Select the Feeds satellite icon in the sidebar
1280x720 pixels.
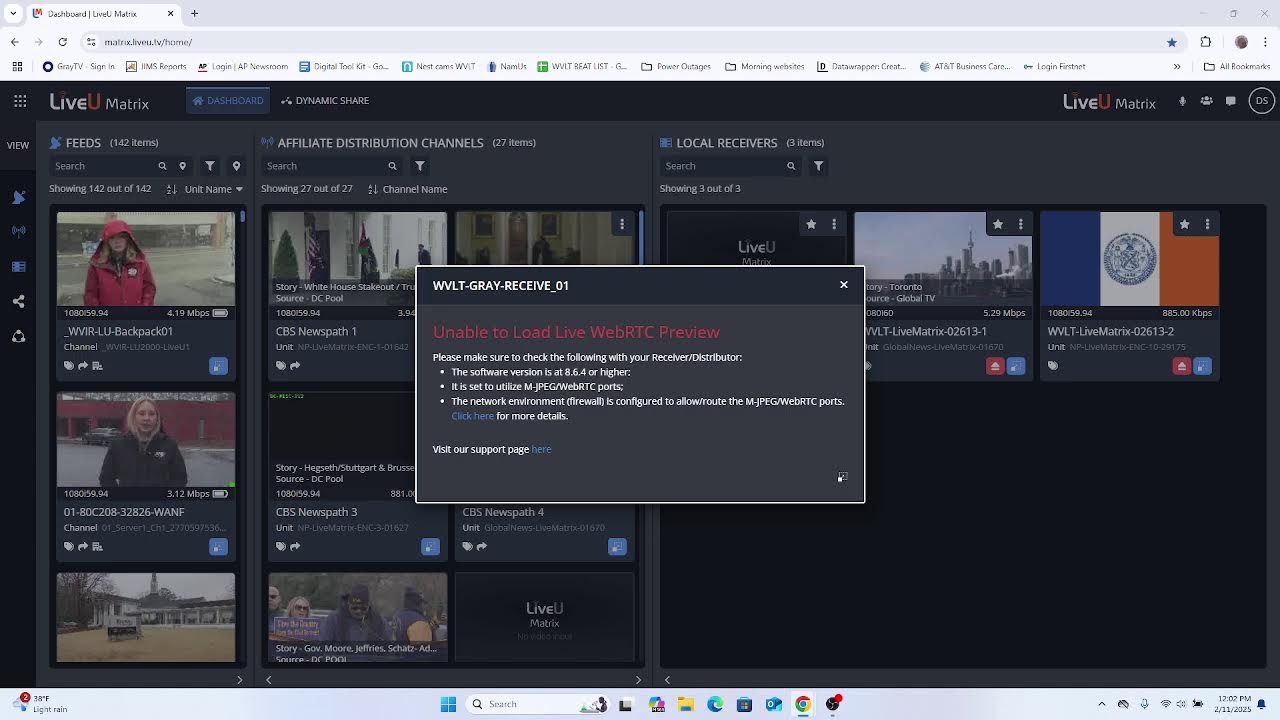pos(18,198)
